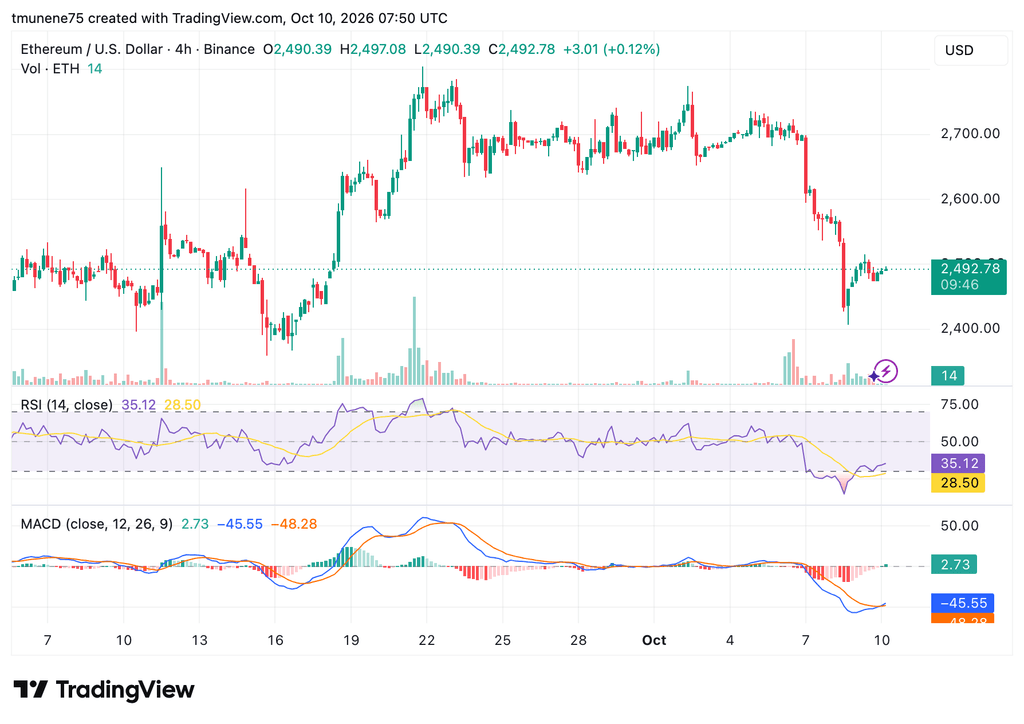Viewport: 1024px width, 724px height.
Task: Click the green MACD histogram label 2.73
Action: coord(954,565)
